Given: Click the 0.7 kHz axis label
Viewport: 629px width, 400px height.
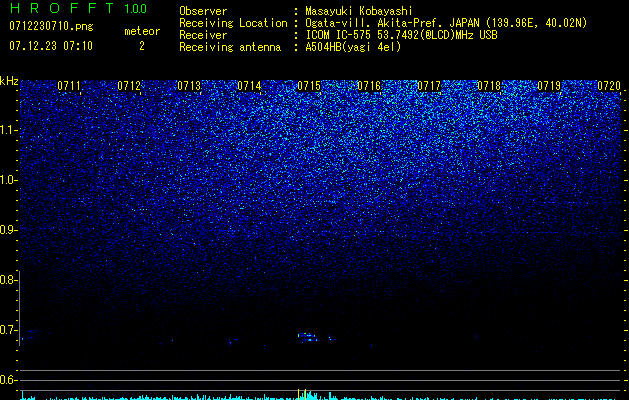Looking at the screenshot, I should pos(8,330).
